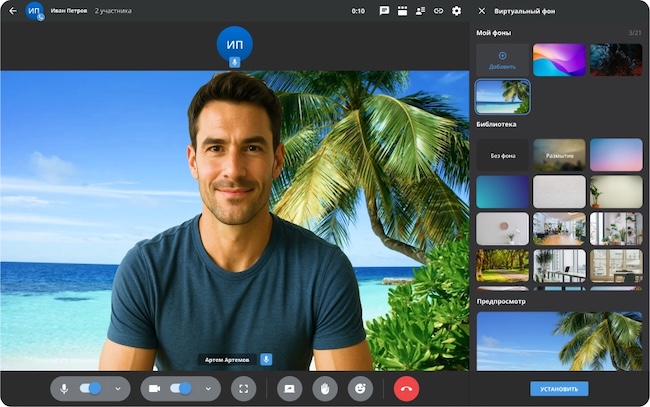Click the participants list icon
Screen dimensions: 650x407
(x=420, y=11)
